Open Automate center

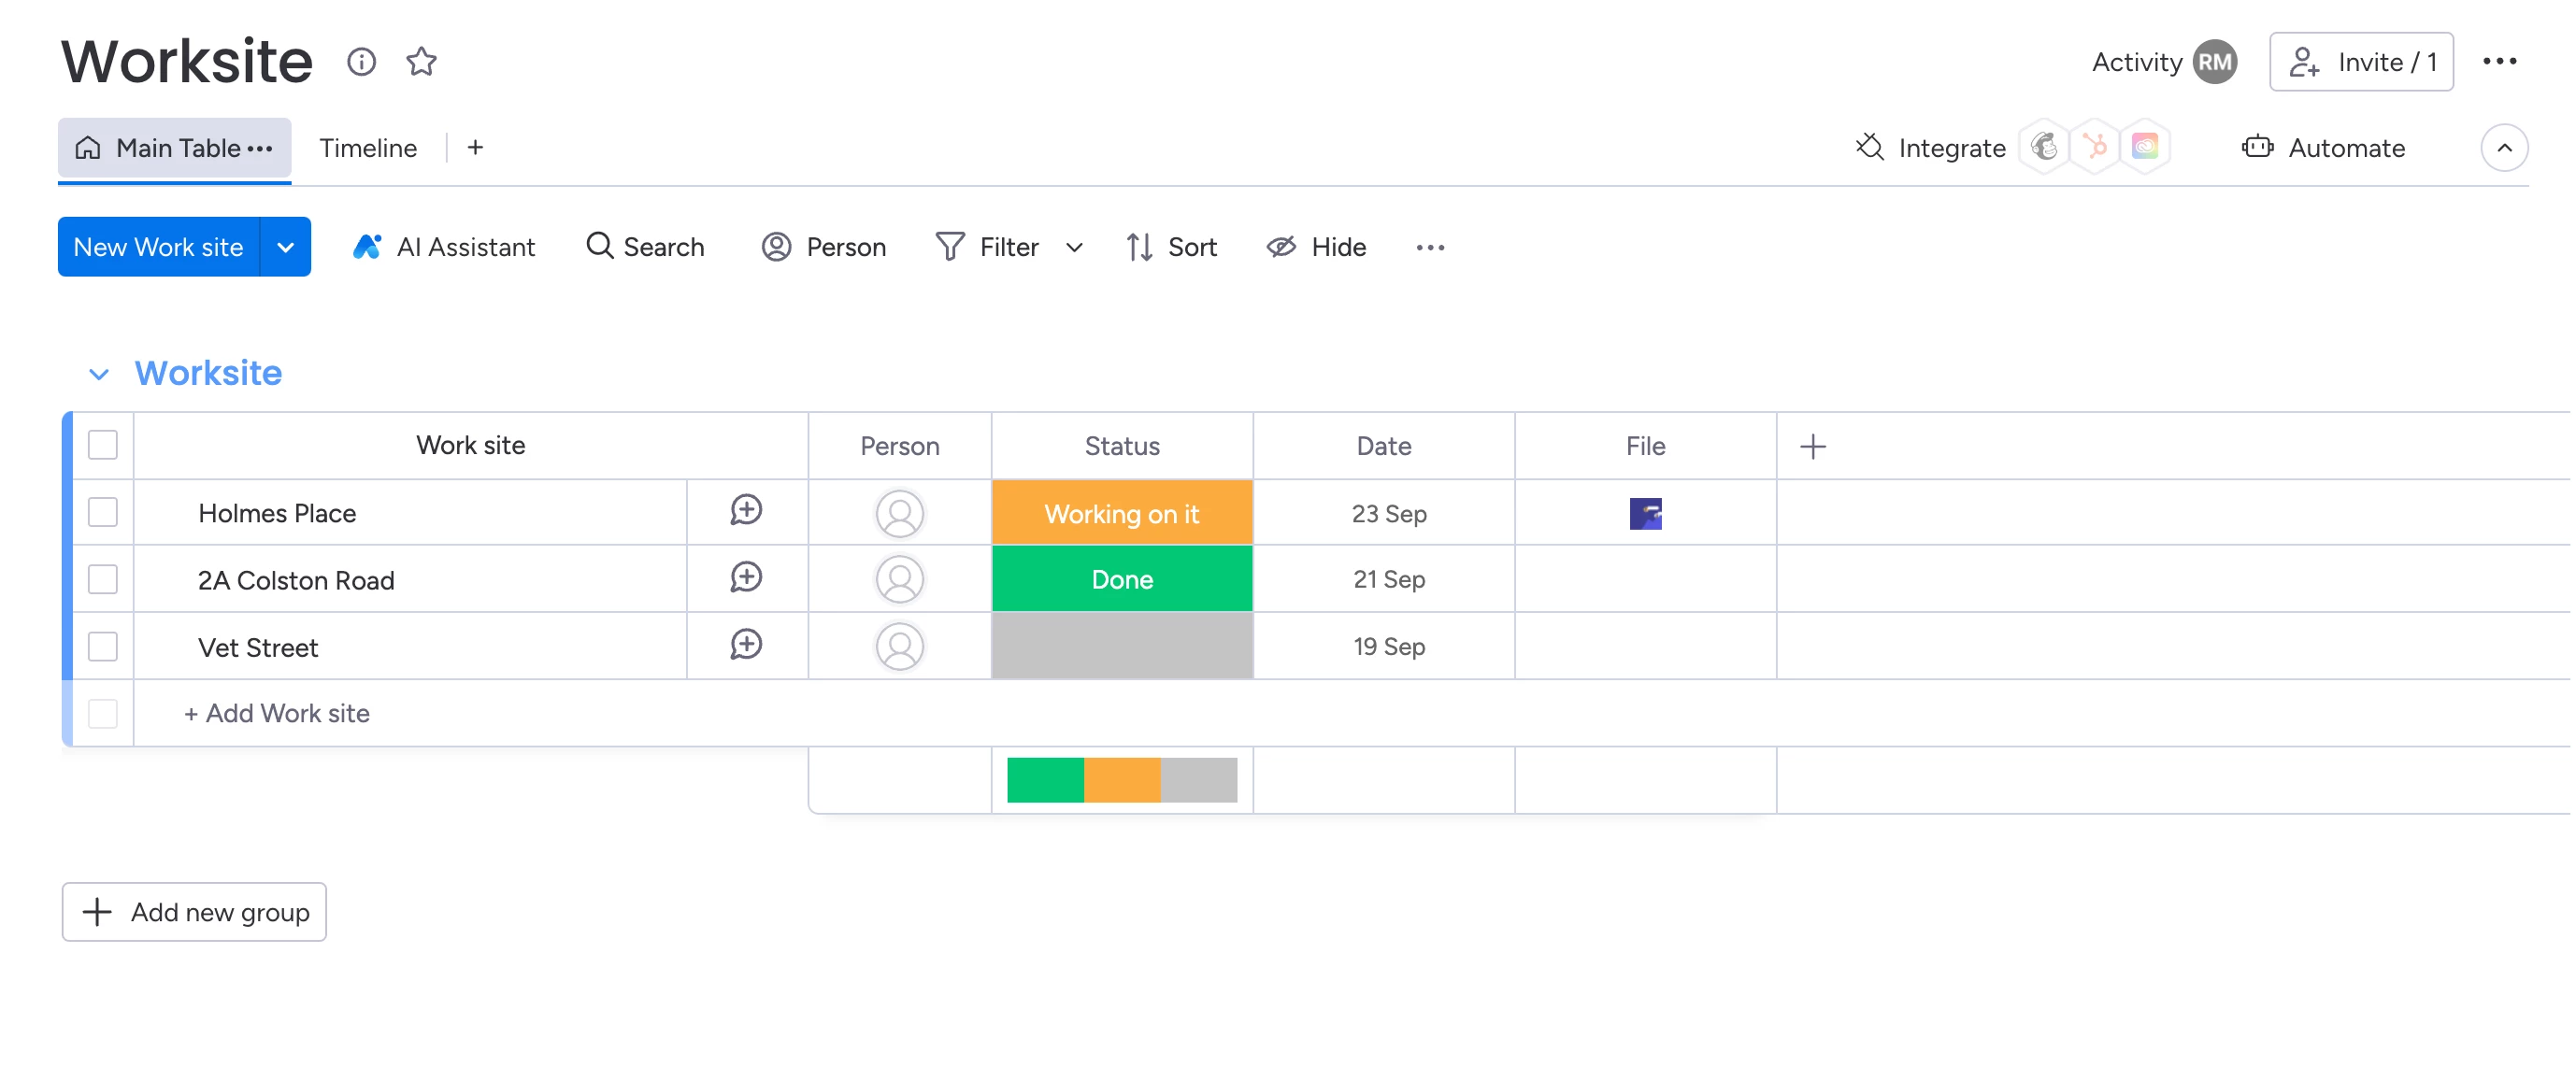(2323, 148)
